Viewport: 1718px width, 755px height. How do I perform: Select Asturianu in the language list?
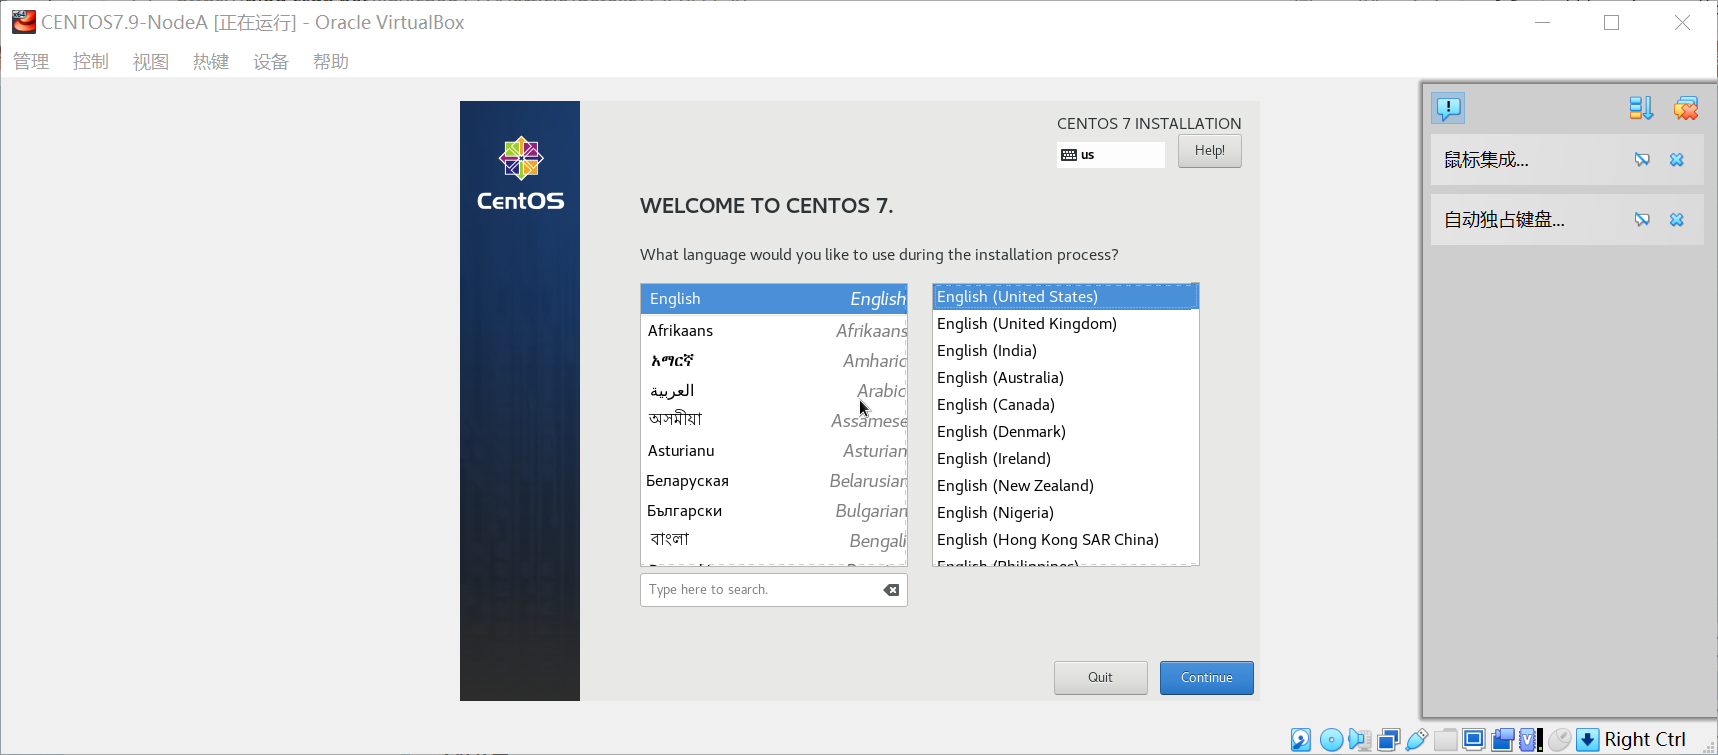(774, 450)
